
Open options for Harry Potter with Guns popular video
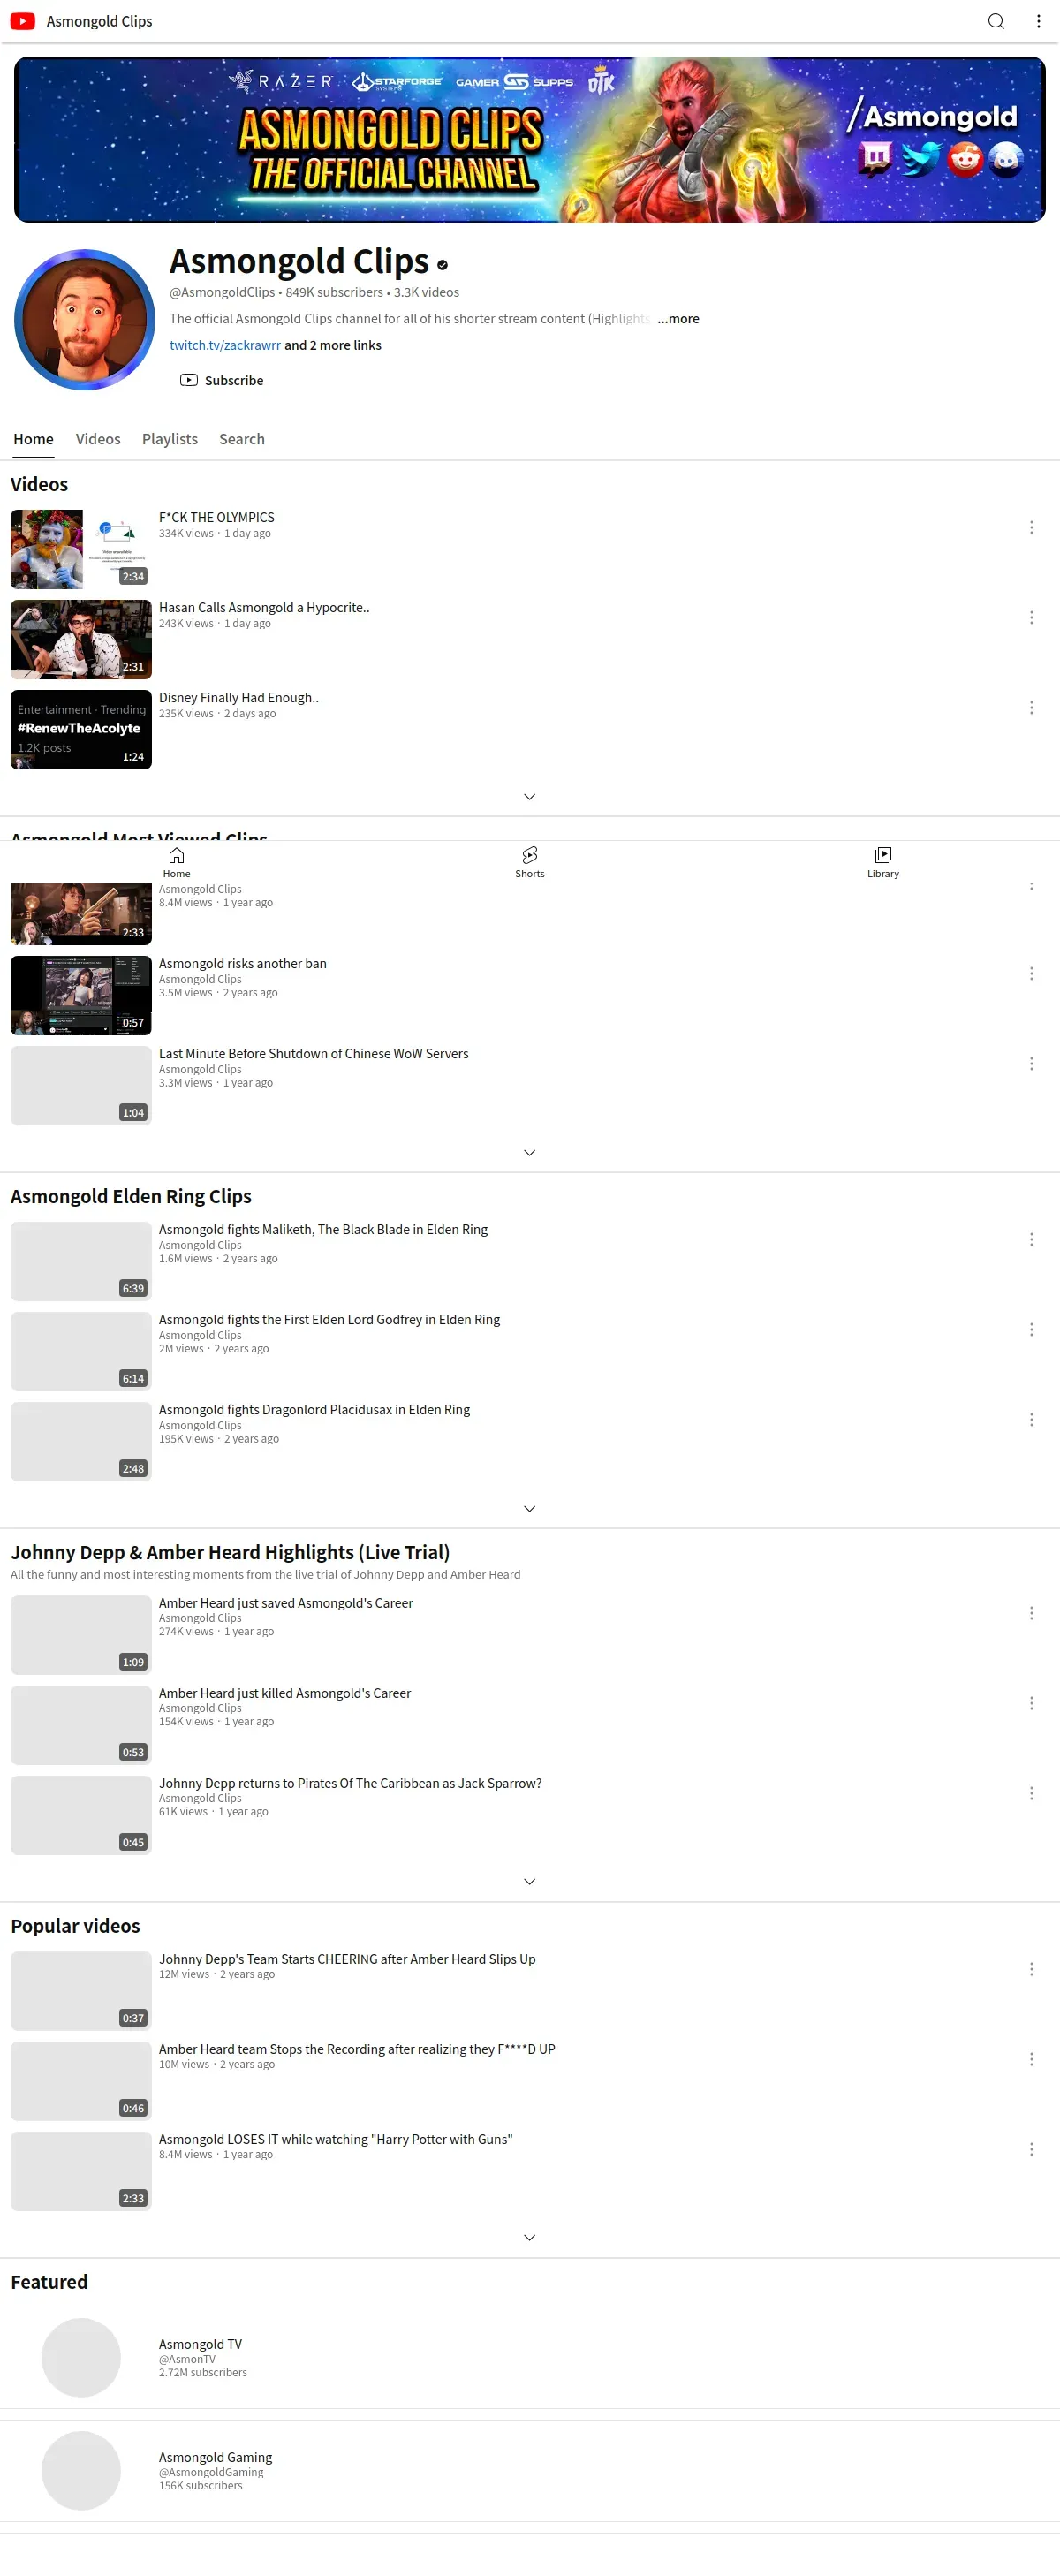click(x=1031, y=2149)
